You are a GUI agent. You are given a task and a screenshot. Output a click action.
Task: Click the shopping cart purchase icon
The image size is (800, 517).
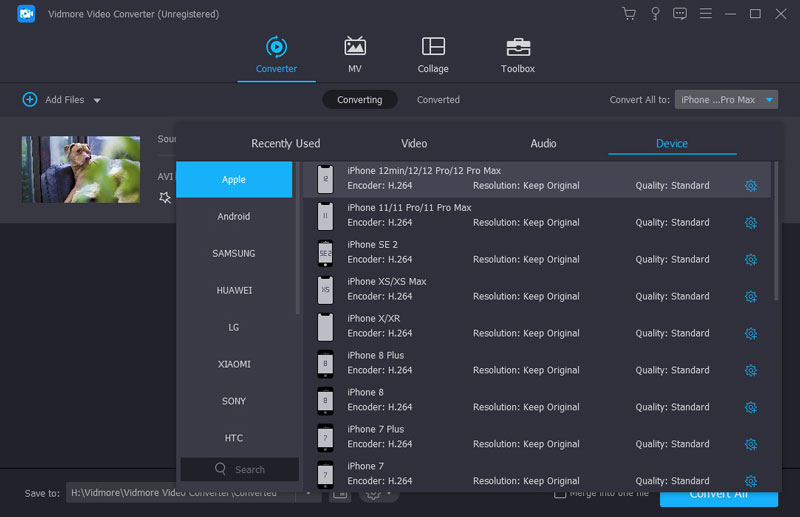pyautogui.click(x=628, y=14)
